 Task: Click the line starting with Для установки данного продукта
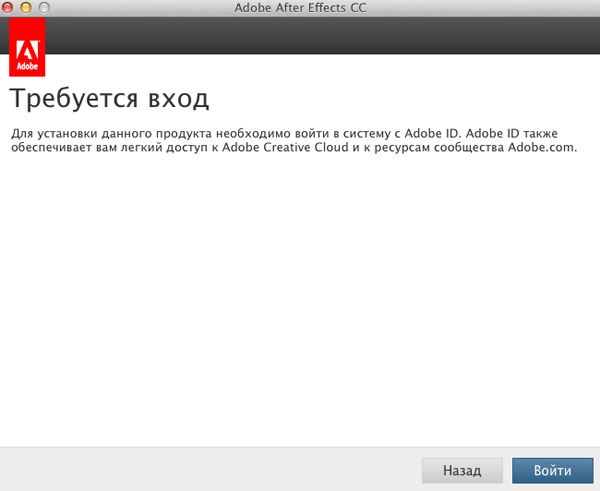[284, 133]
